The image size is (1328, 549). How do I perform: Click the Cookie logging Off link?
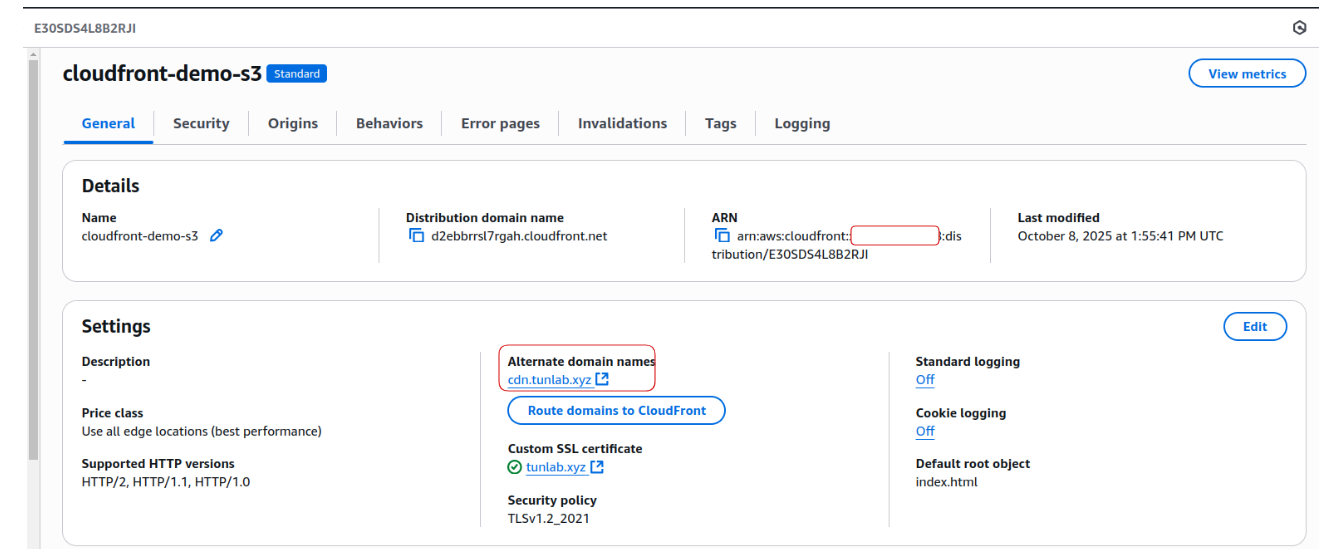pos(925,432)
